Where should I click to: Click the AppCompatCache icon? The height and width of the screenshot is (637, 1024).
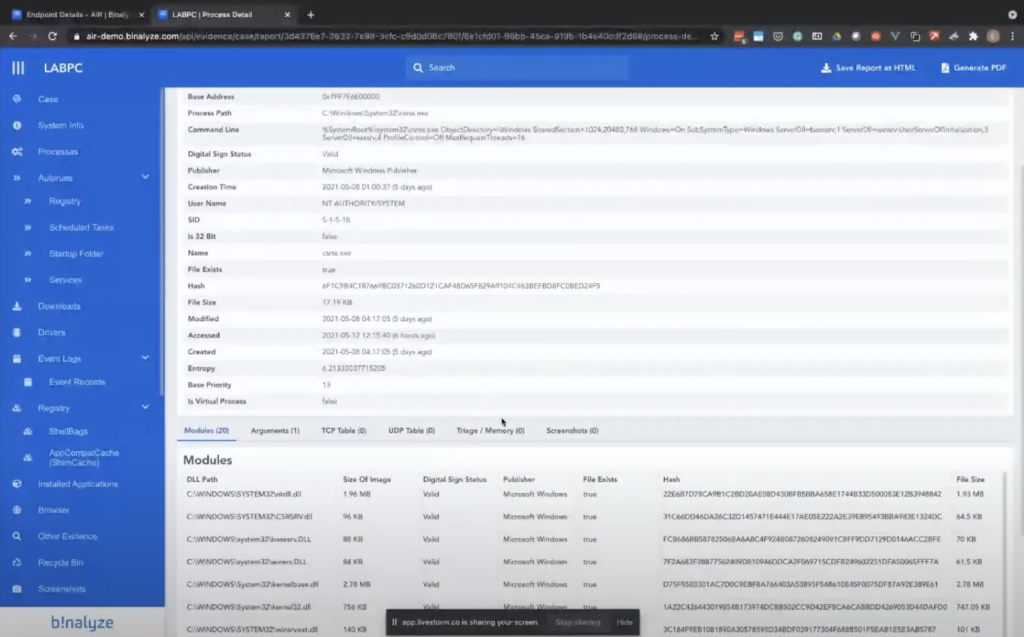[x=28, y=457]
